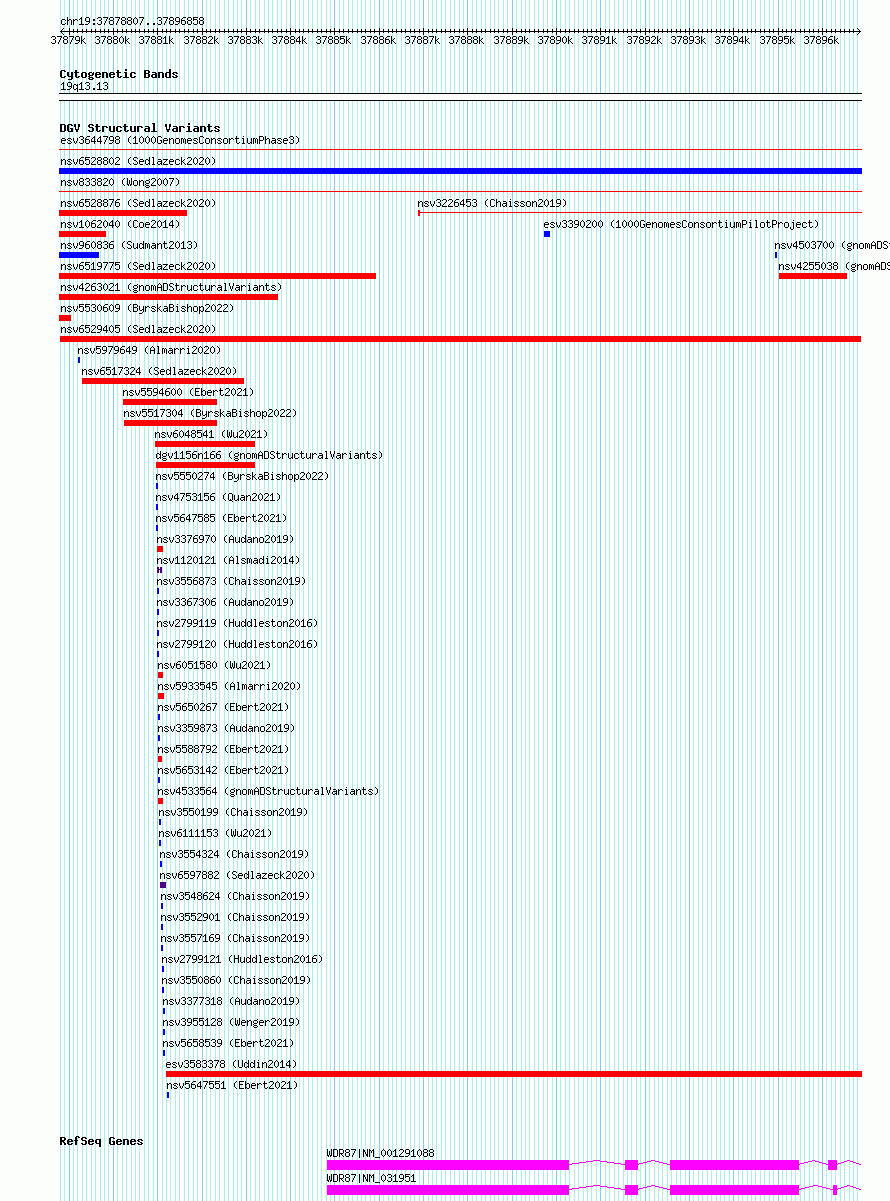Click nsv3955128 (Wenger2019) label
Image resolution: width=890 pixels, height=1201 pixels.
[x=231, y=1023]
